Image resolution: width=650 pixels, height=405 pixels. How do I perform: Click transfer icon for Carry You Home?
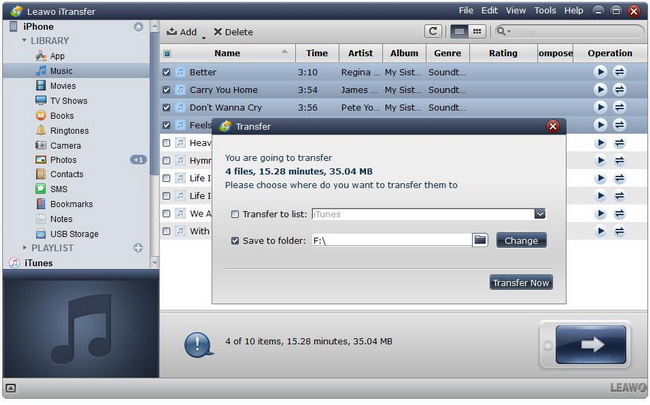[x=619, y=90]
